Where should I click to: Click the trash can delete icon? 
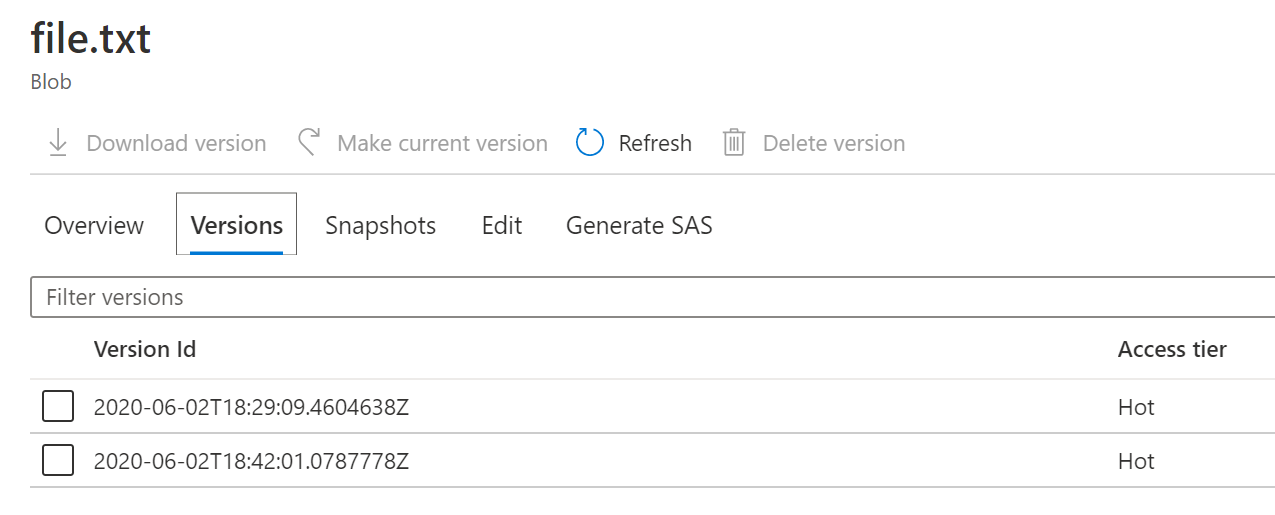(x=734, y=143)
